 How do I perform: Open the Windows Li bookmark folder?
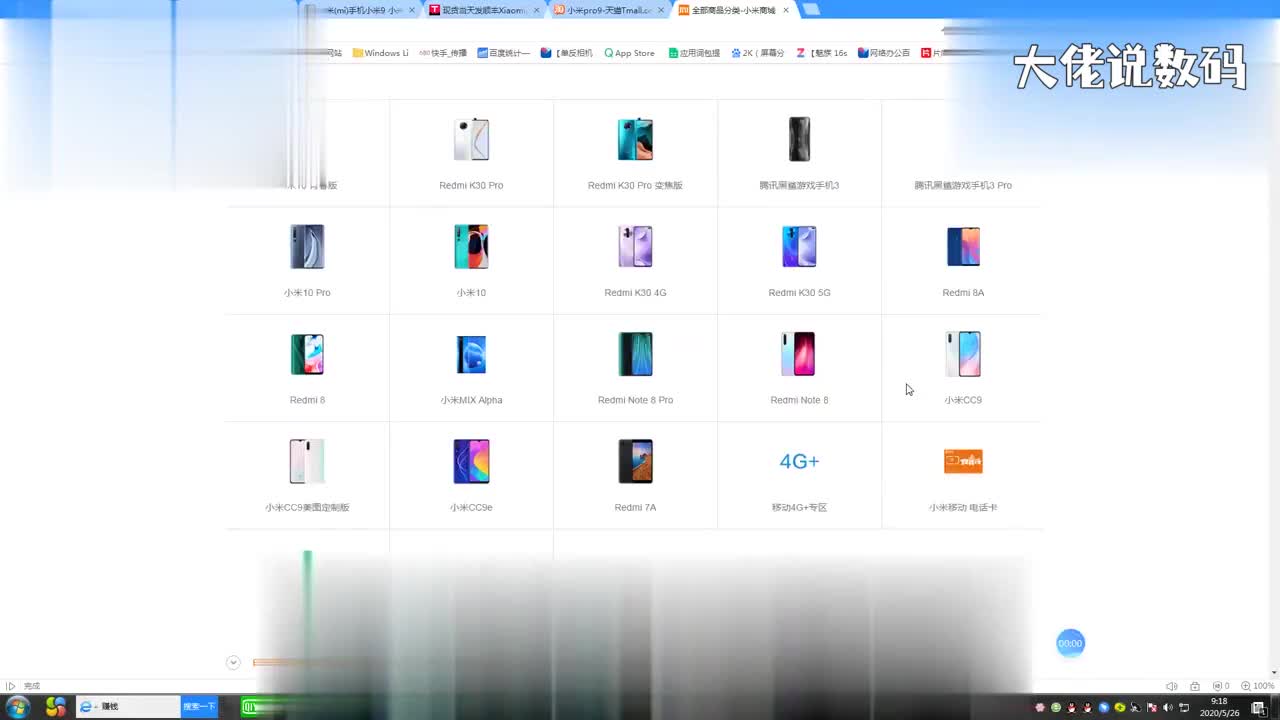coord(380,53)
